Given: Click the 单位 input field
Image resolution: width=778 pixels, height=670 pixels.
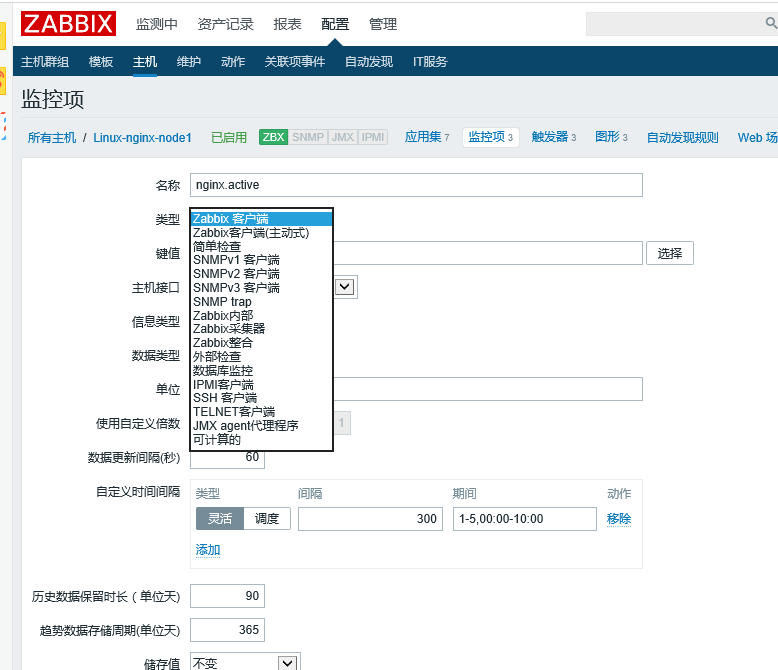Looking at the screenshot, I should pos(488,389).
